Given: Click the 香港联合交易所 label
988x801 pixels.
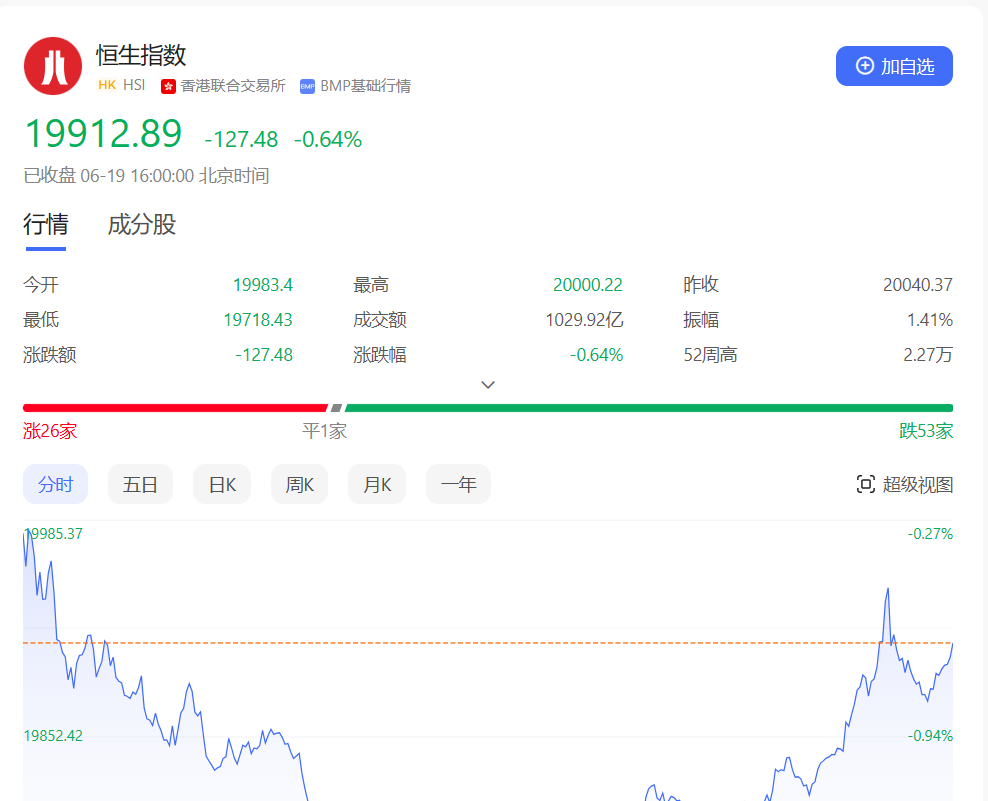Looking at the screenshot, I should tap(233, 86).
